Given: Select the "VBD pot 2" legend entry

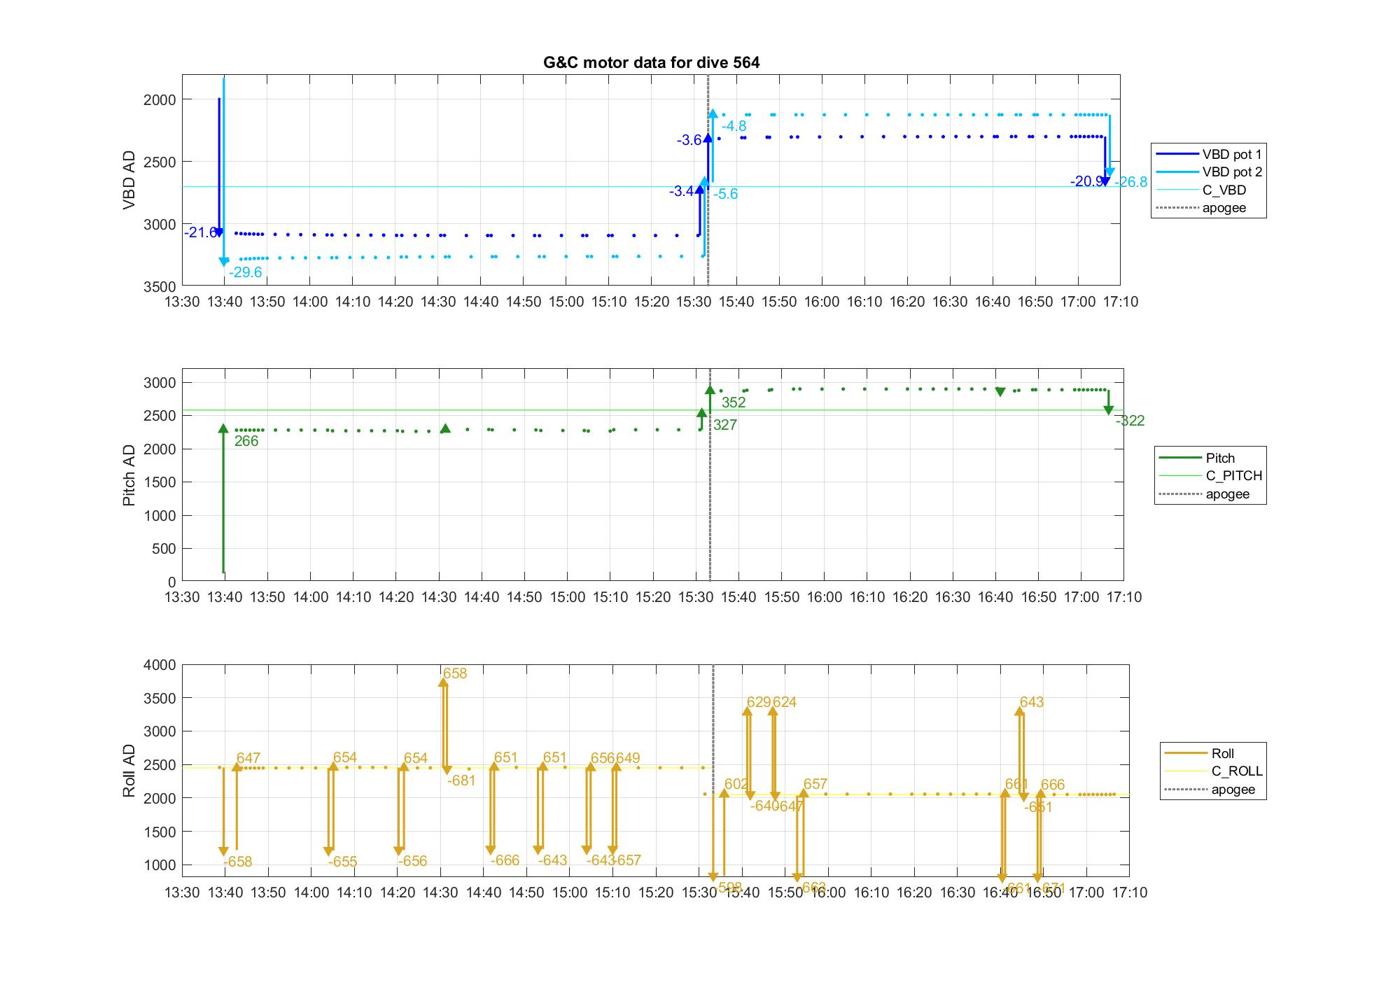Looking at the screenshot, I should pyautogui.click(x=1208, y=172).
